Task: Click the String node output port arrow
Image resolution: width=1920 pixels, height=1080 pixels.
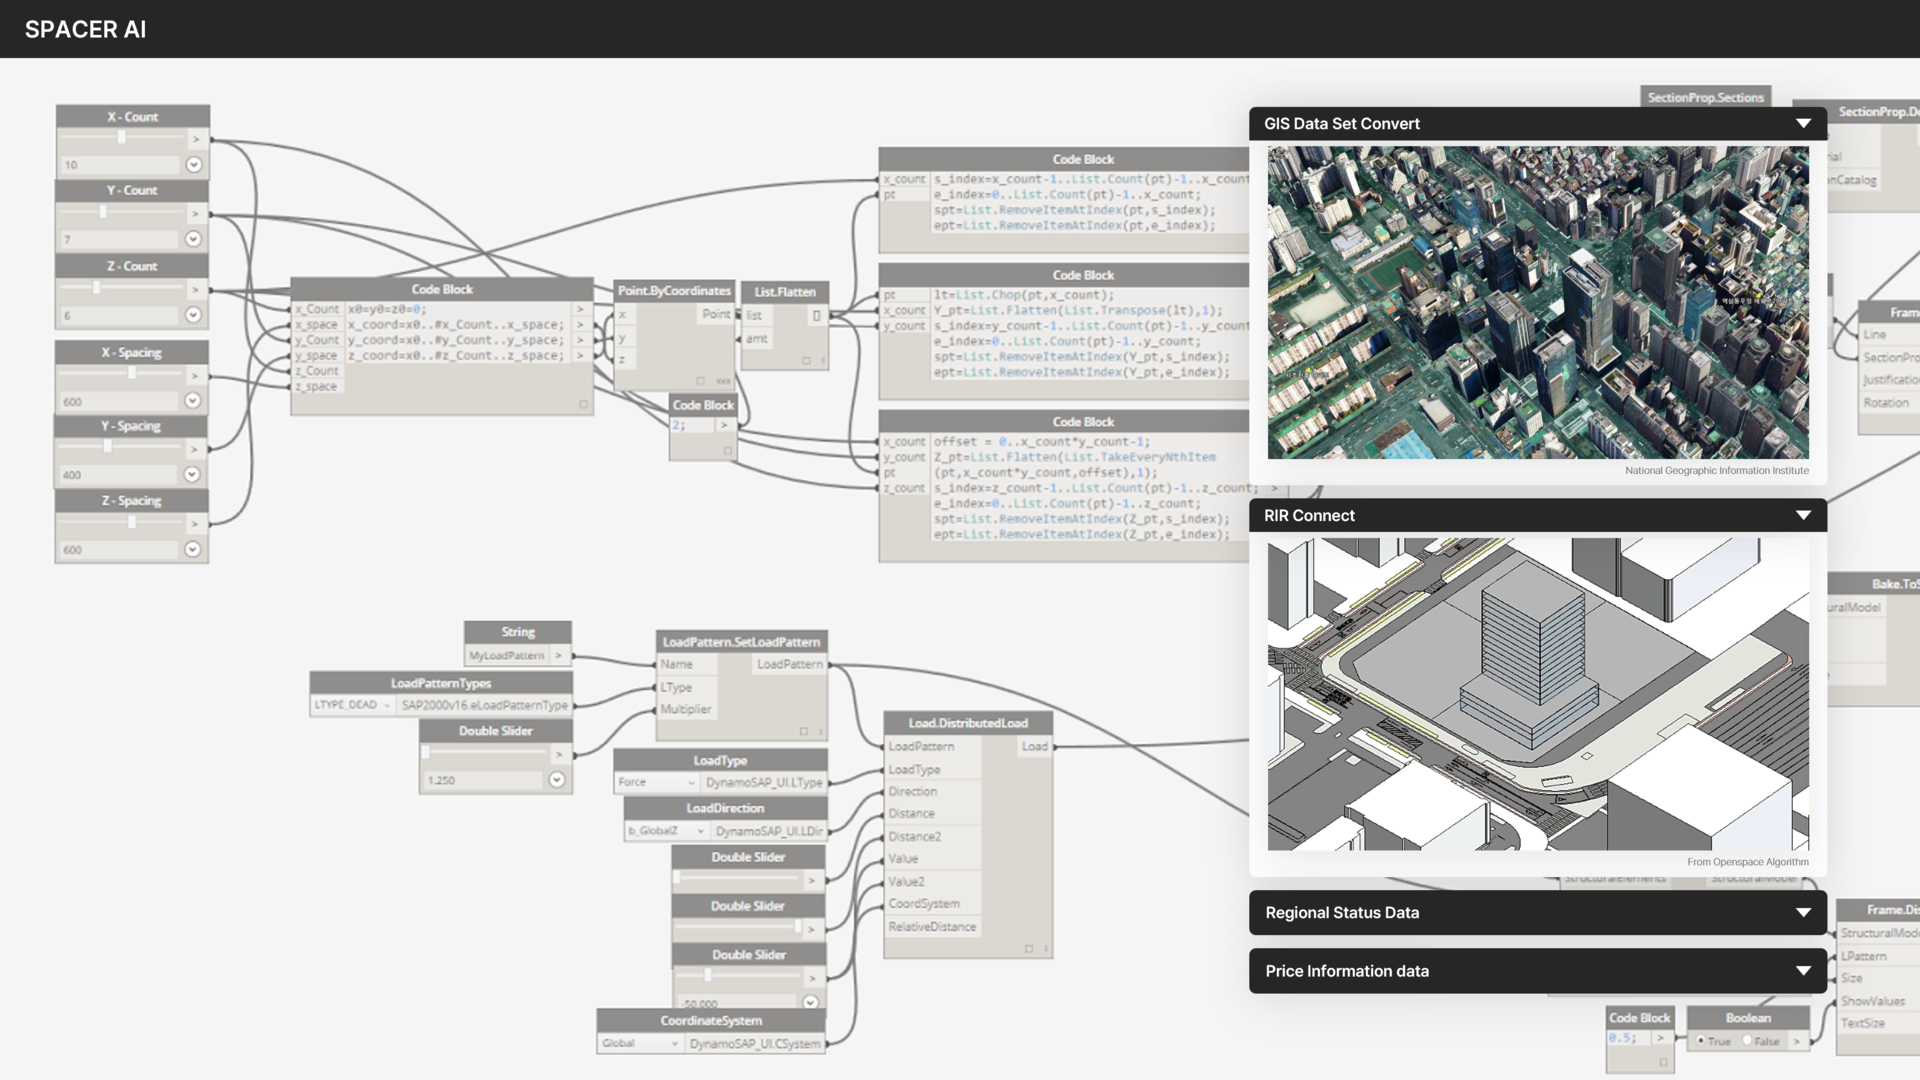Action: point(559,656)
